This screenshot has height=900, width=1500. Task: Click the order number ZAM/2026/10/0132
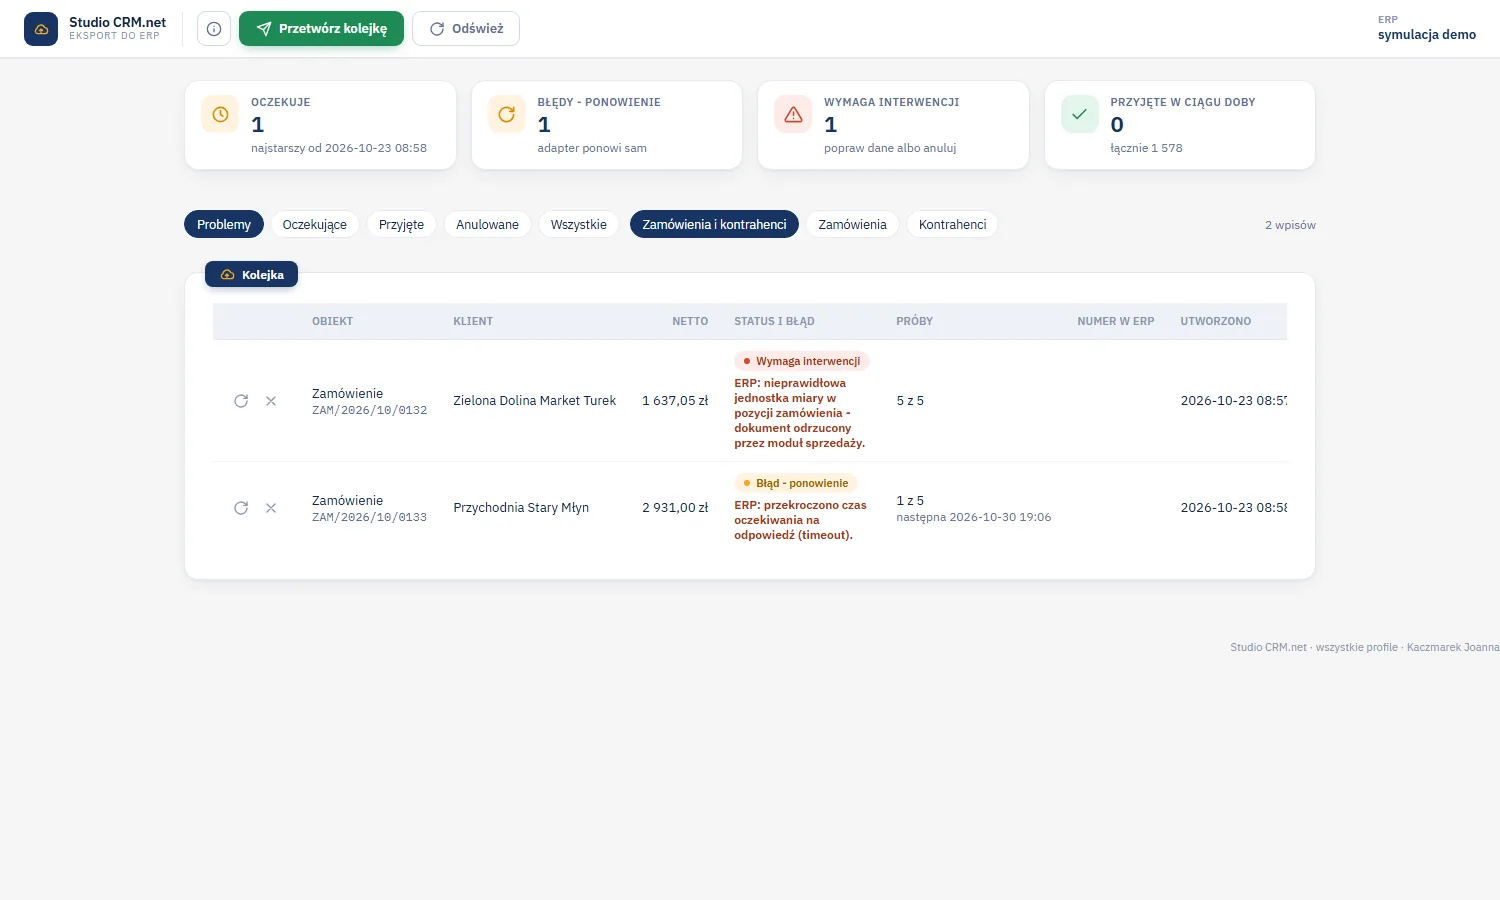369,411
